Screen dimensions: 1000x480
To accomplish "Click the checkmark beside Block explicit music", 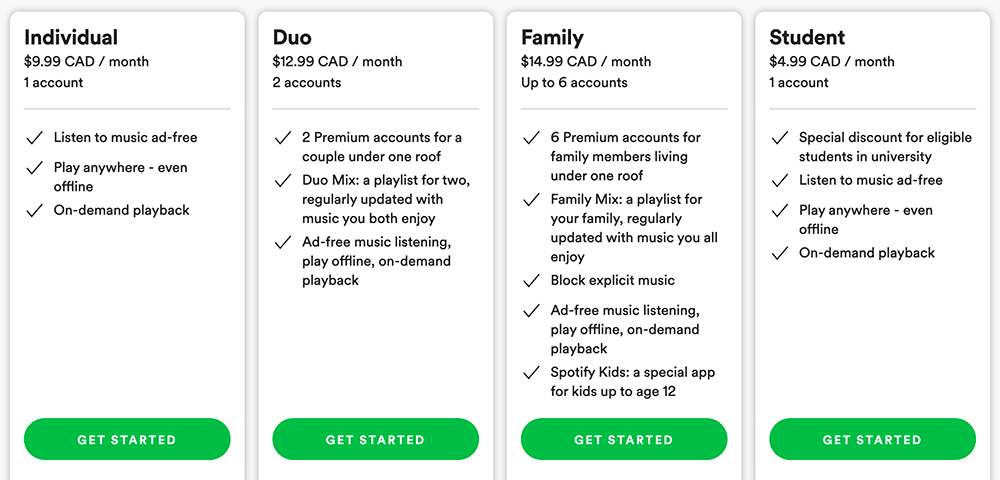I will (531, 281).
